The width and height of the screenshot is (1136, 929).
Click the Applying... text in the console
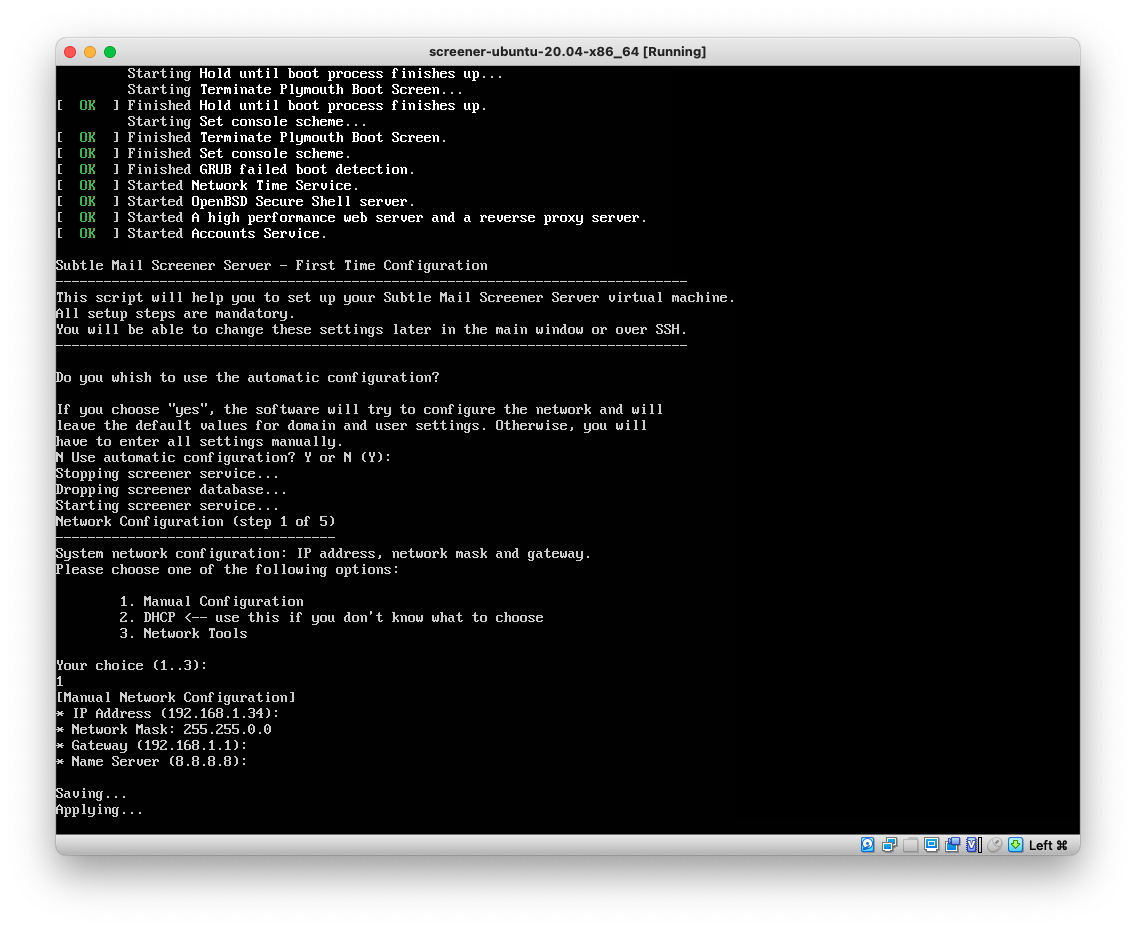click(99, 809)
